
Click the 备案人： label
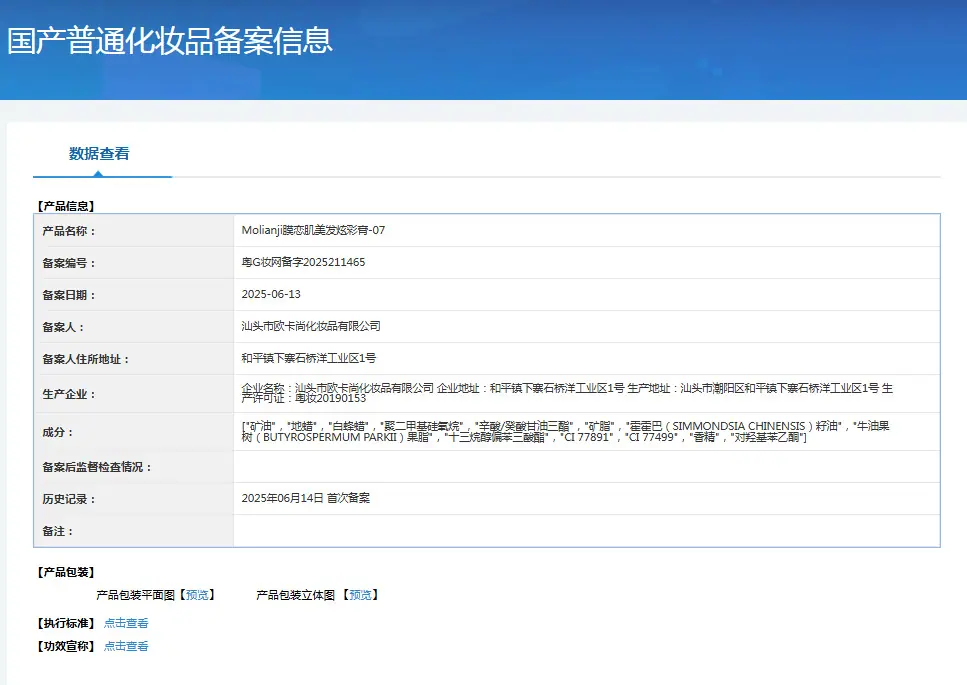[63, 327]
